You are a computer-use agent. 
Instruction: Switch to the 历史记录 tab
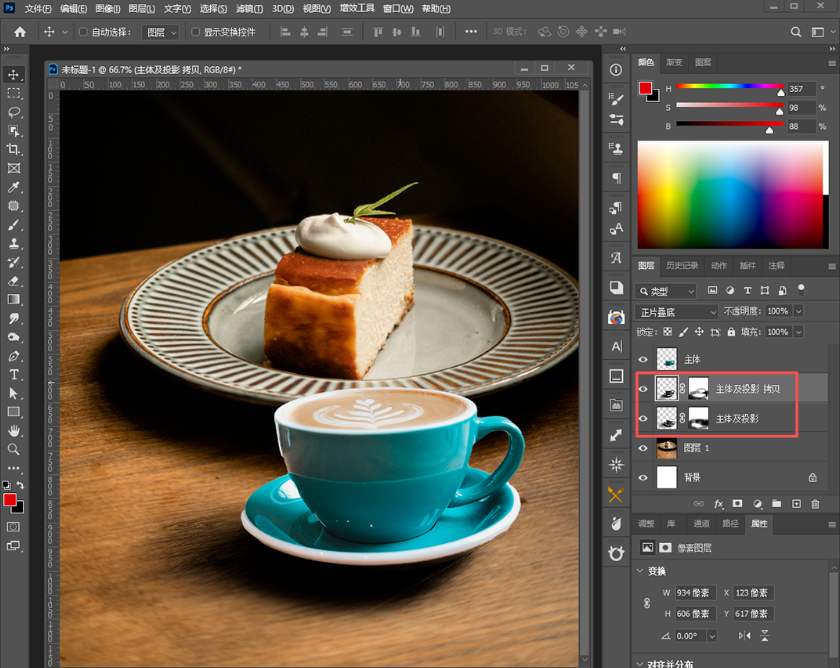[681, 266]
